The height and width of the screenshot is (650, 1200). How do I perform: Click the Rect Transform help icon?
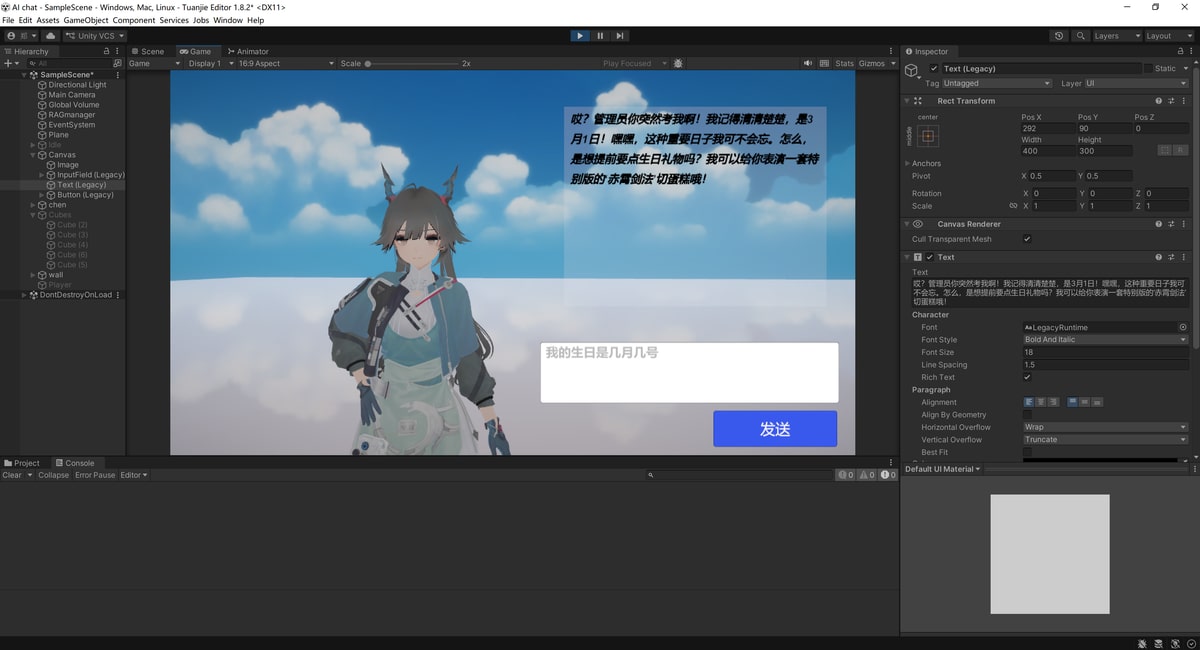coord(1159,101)
